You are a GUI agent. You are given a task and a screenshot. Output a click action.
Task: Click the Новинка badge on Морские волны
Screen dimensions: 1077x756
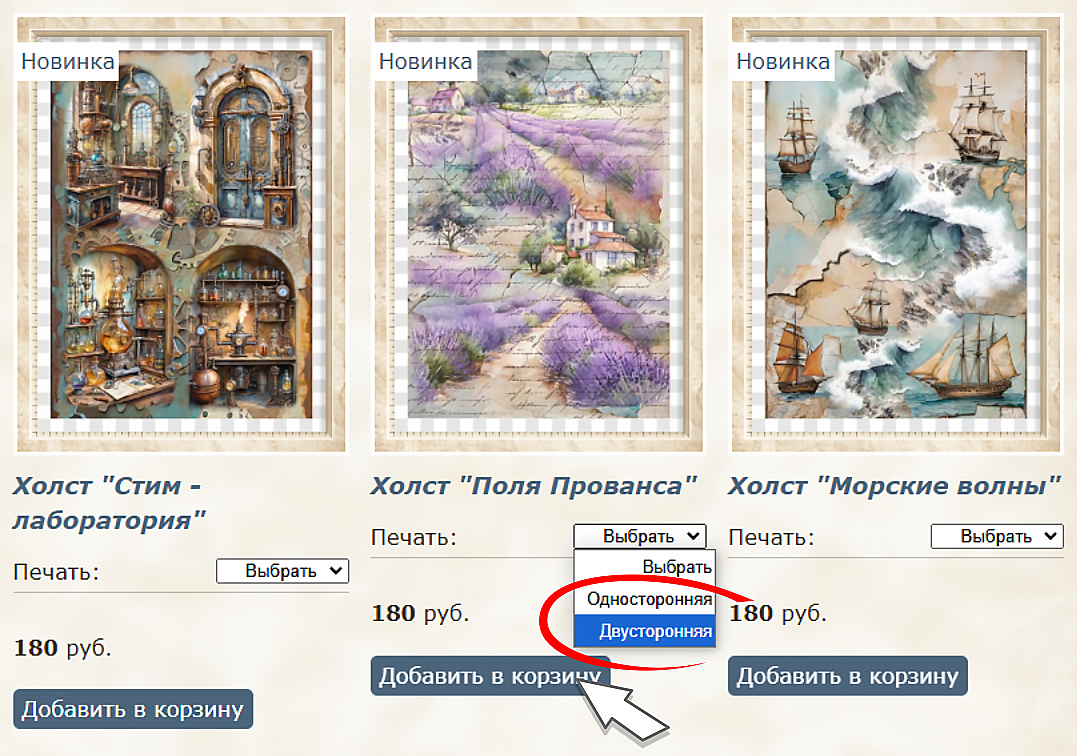click(783, 62)
